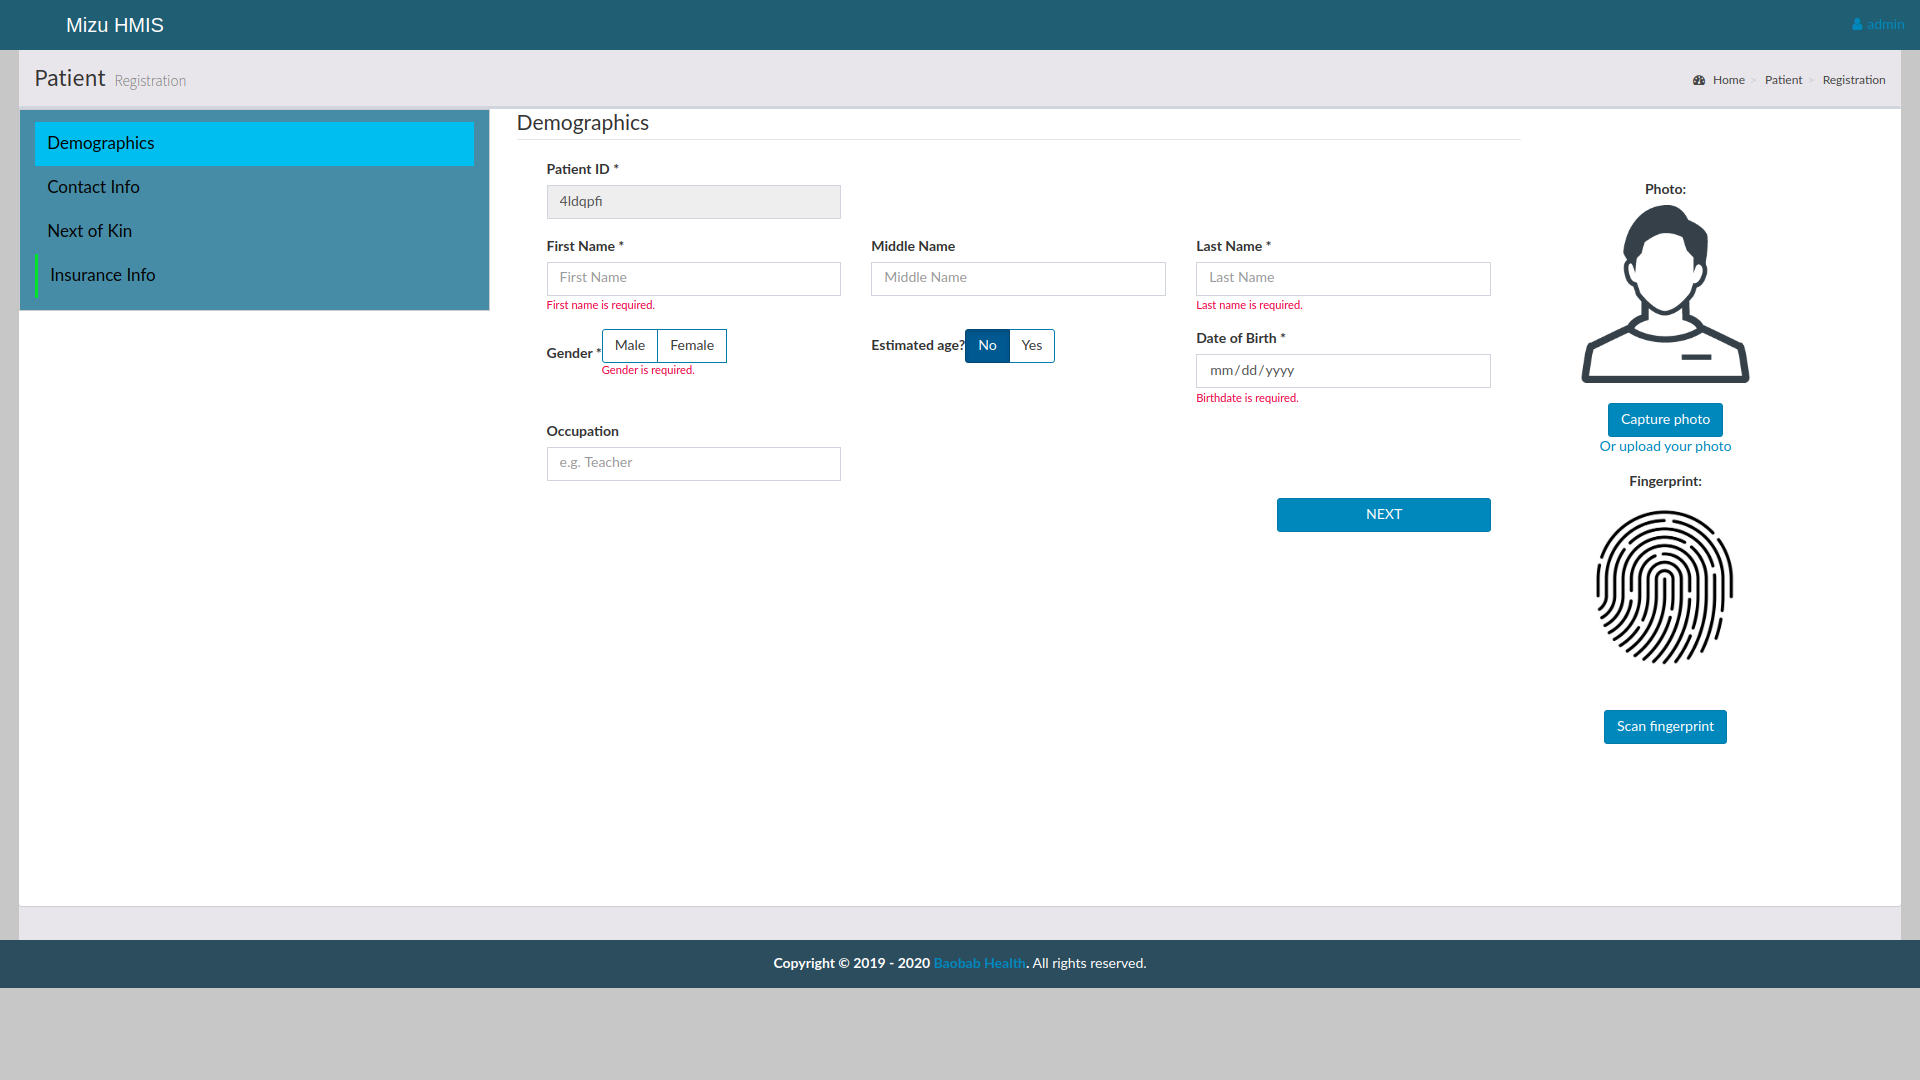Open the Contact Info section
1920x1080 pixels.
pos(94,187)
